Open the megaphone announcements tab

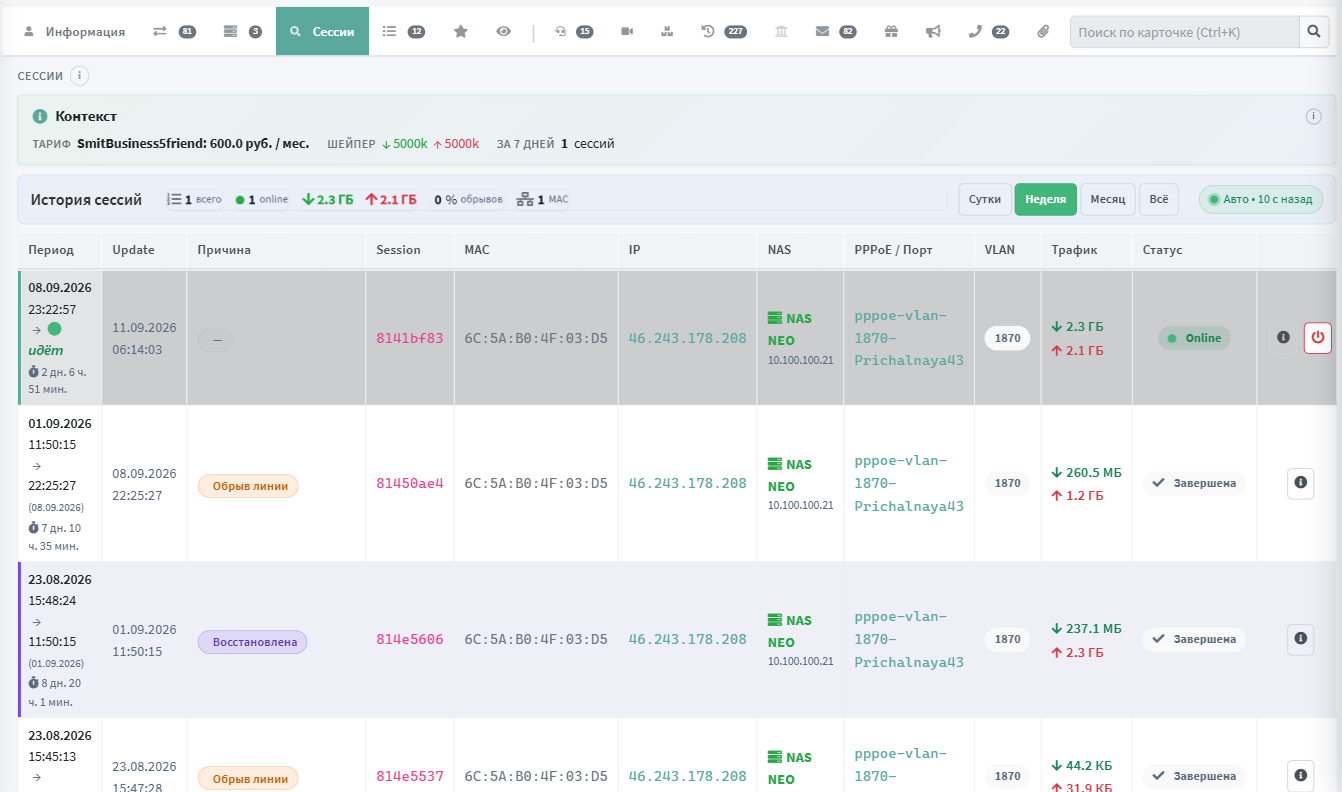[933, 31]
